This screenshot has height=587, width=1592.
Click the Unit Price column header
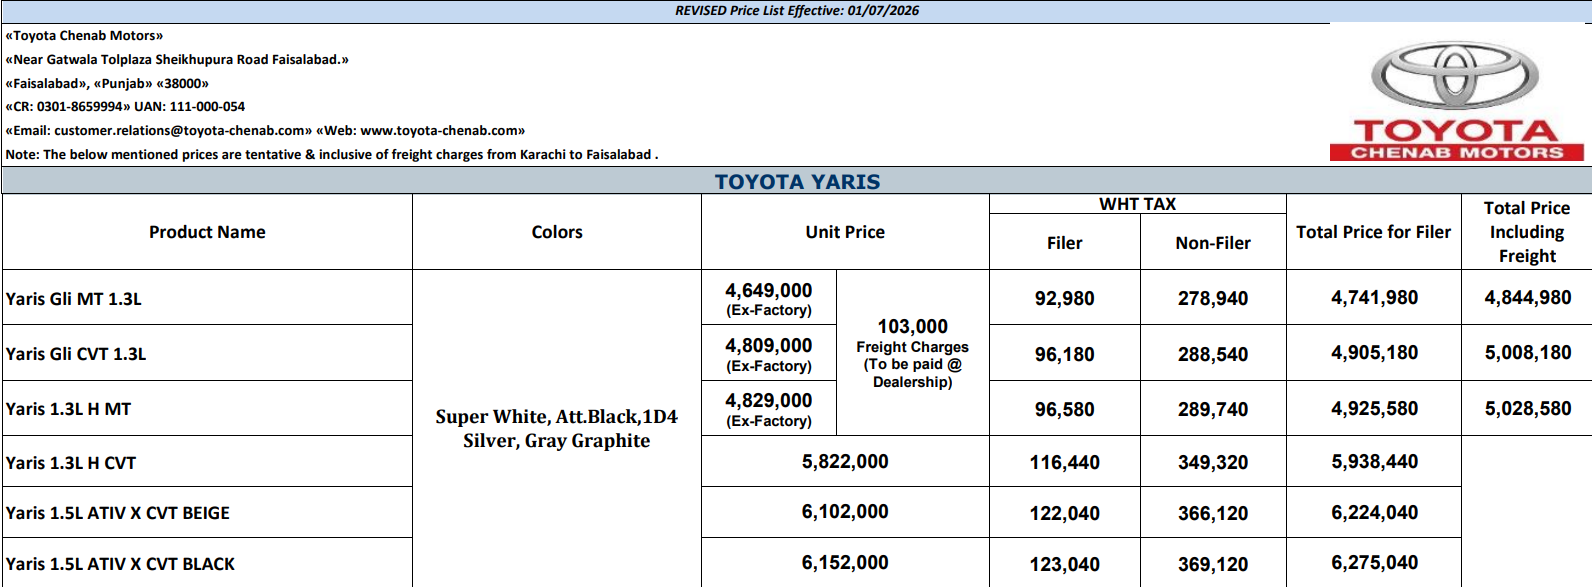coord(845,232)
